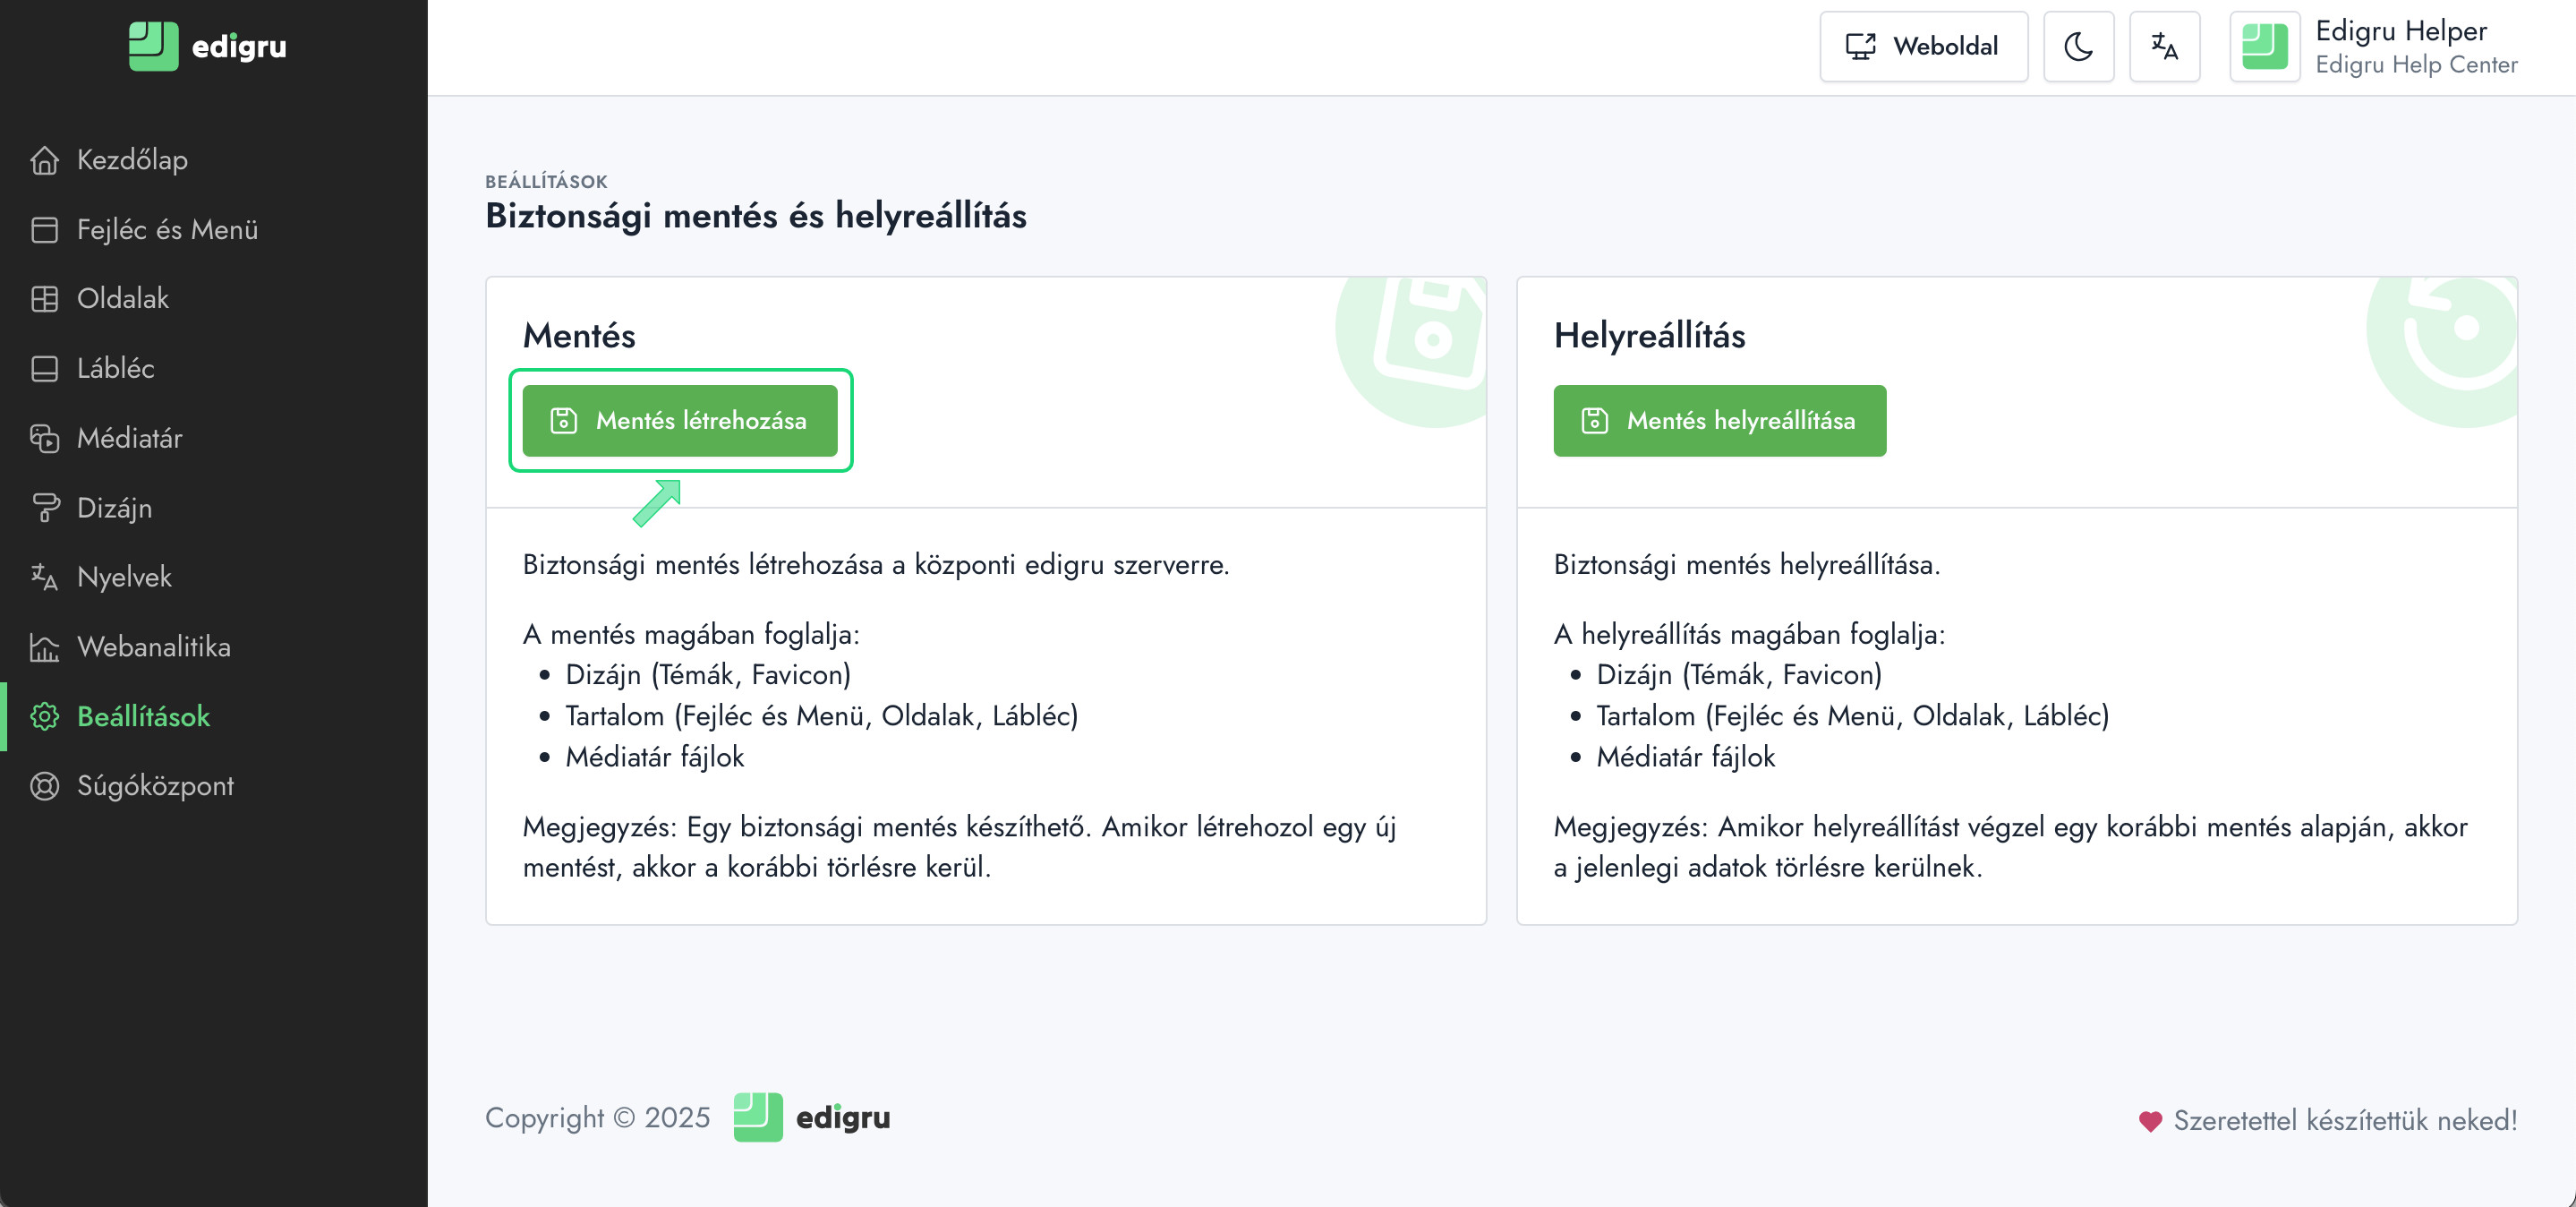
Task: Open Médiatár media library icon
Action: [x=44, y=438]
